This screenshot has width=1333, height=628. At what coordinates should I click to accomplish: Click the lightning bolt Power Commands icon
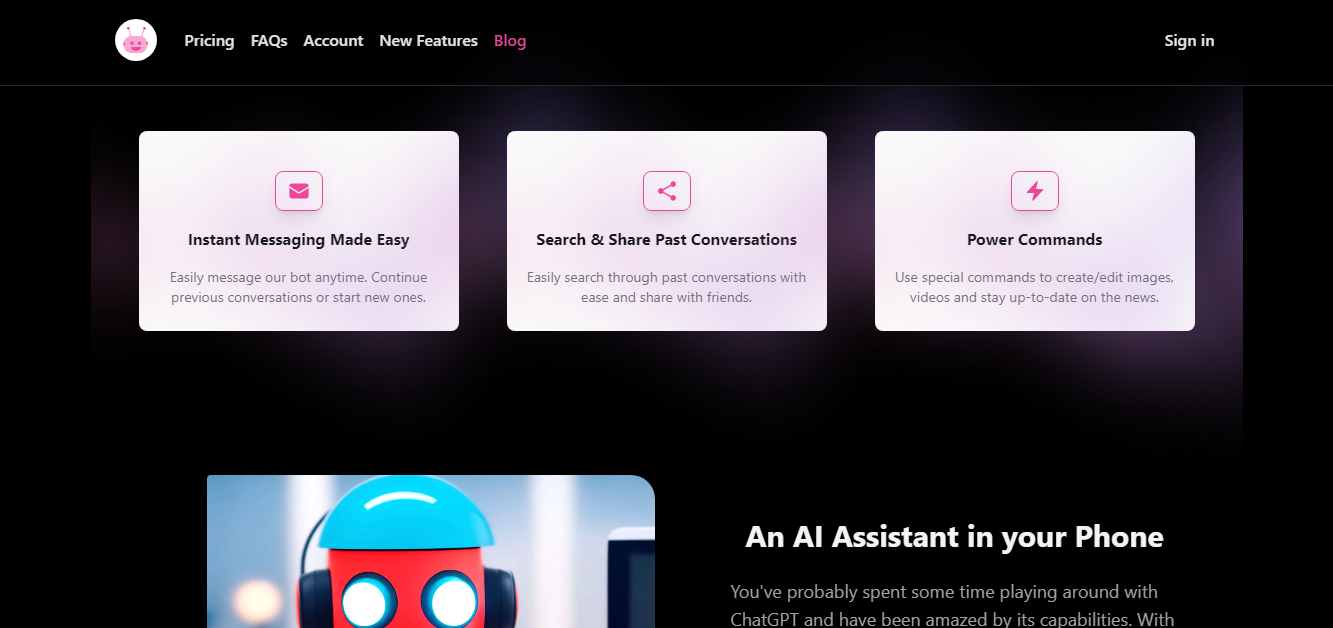click(x=1035, y=191)
